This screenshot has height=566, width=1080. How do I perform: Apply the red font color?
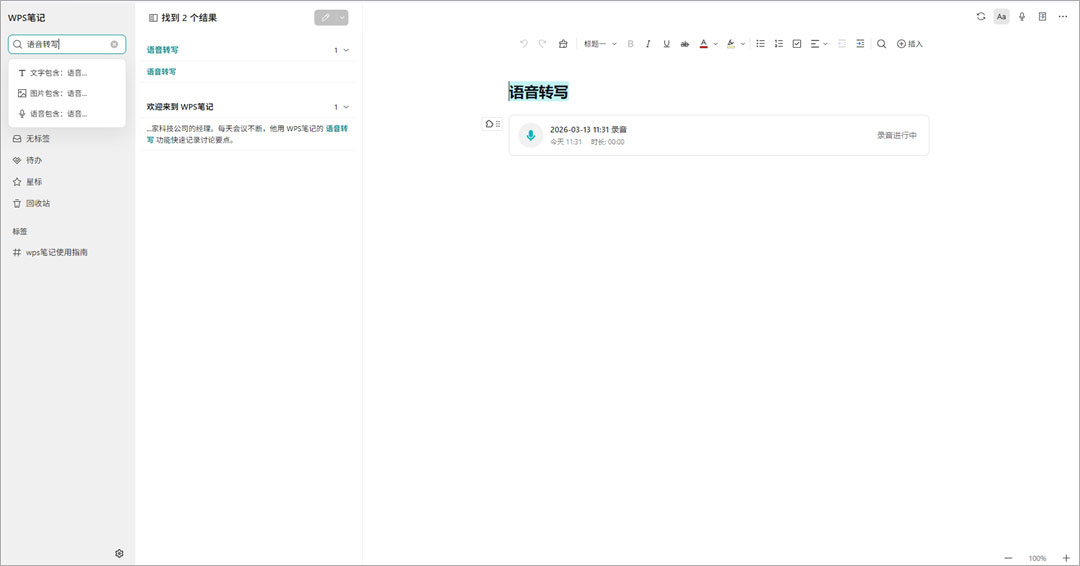(x=703, y=43)
